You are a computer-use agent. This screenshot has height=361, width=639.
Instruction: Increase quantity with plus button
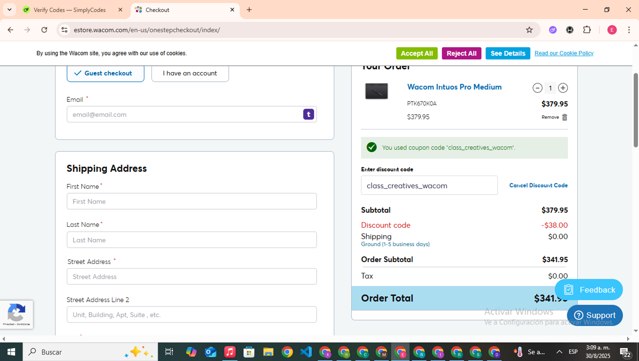pos(563,88)
